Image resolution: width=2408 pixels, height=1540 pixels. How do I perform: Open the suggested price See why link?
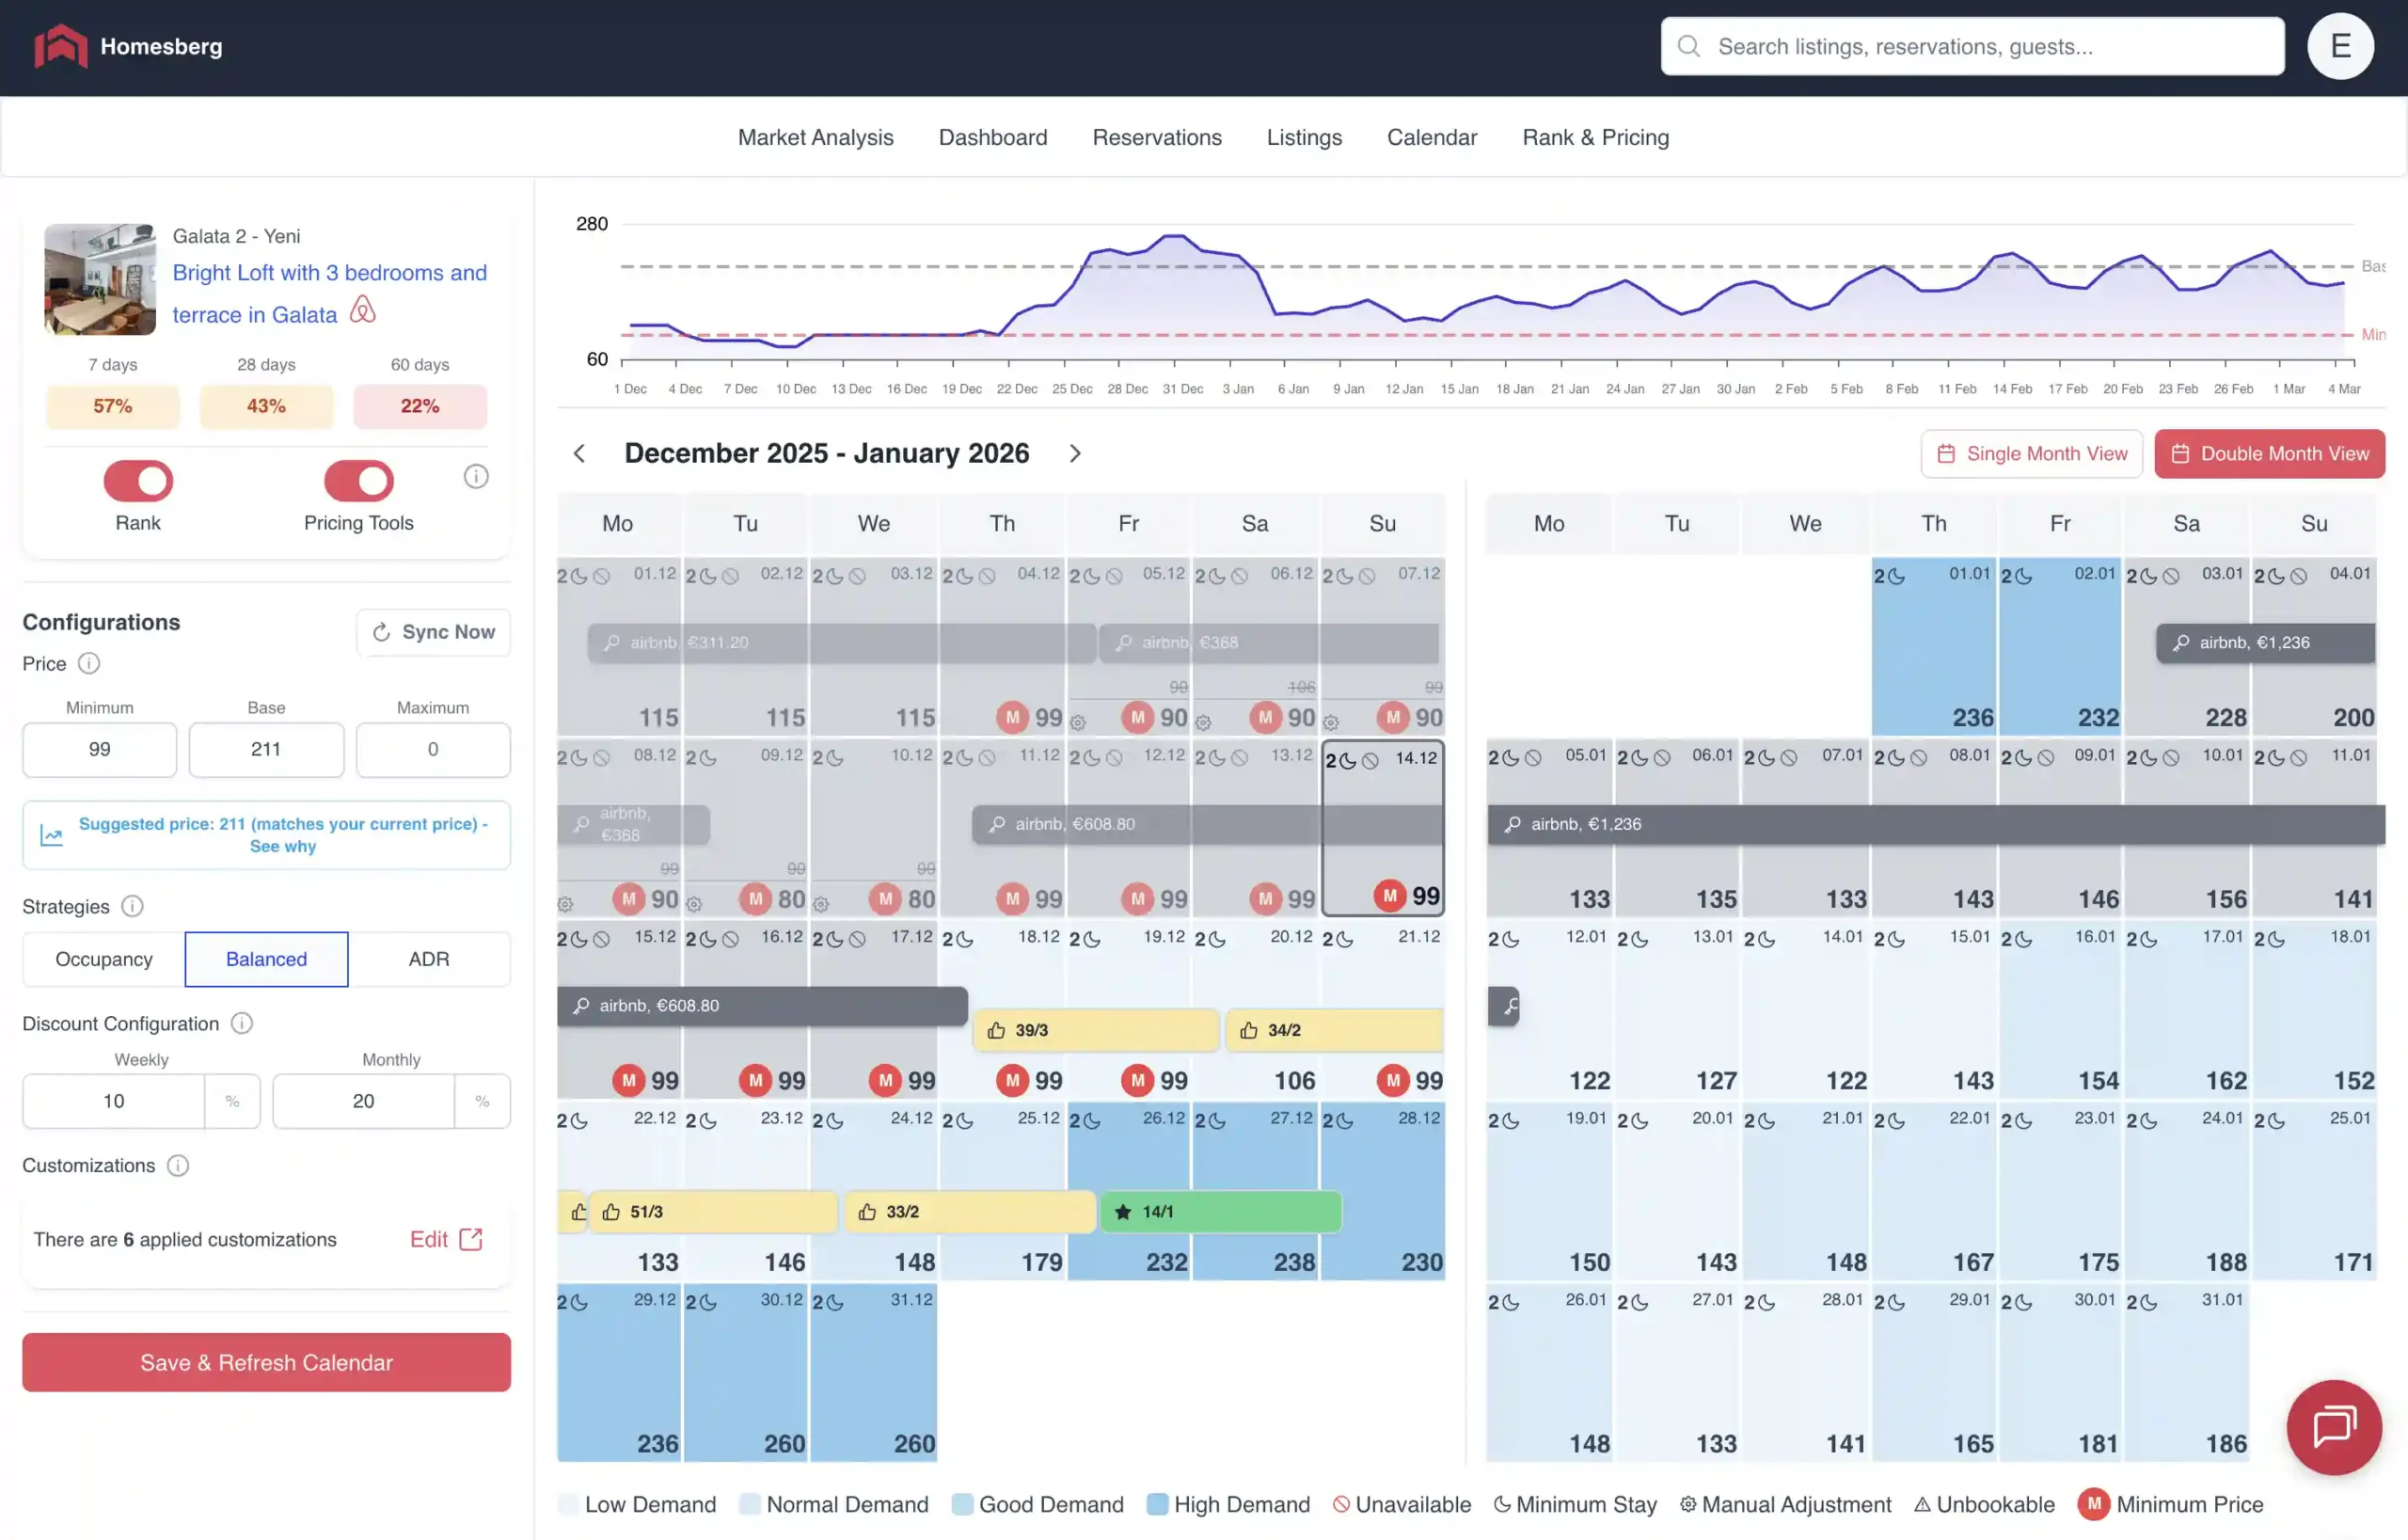[x=282, y=846]
